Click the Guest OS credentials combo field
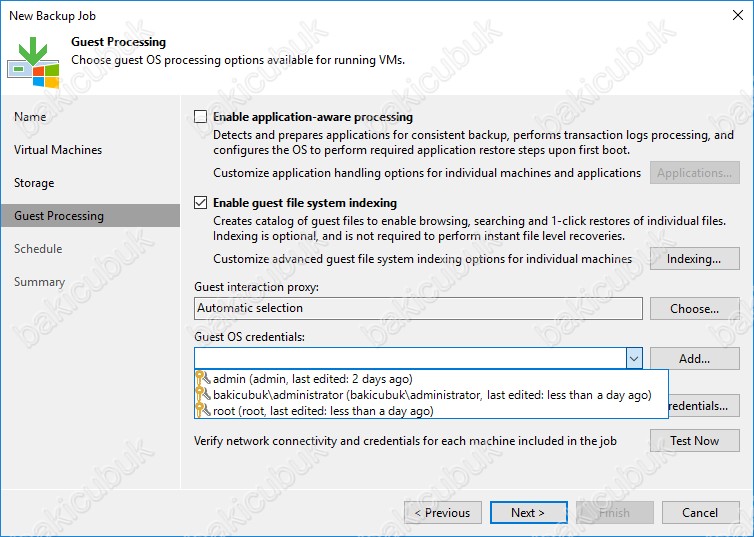This screenshot has height=537, width=754. coord(410,359)
